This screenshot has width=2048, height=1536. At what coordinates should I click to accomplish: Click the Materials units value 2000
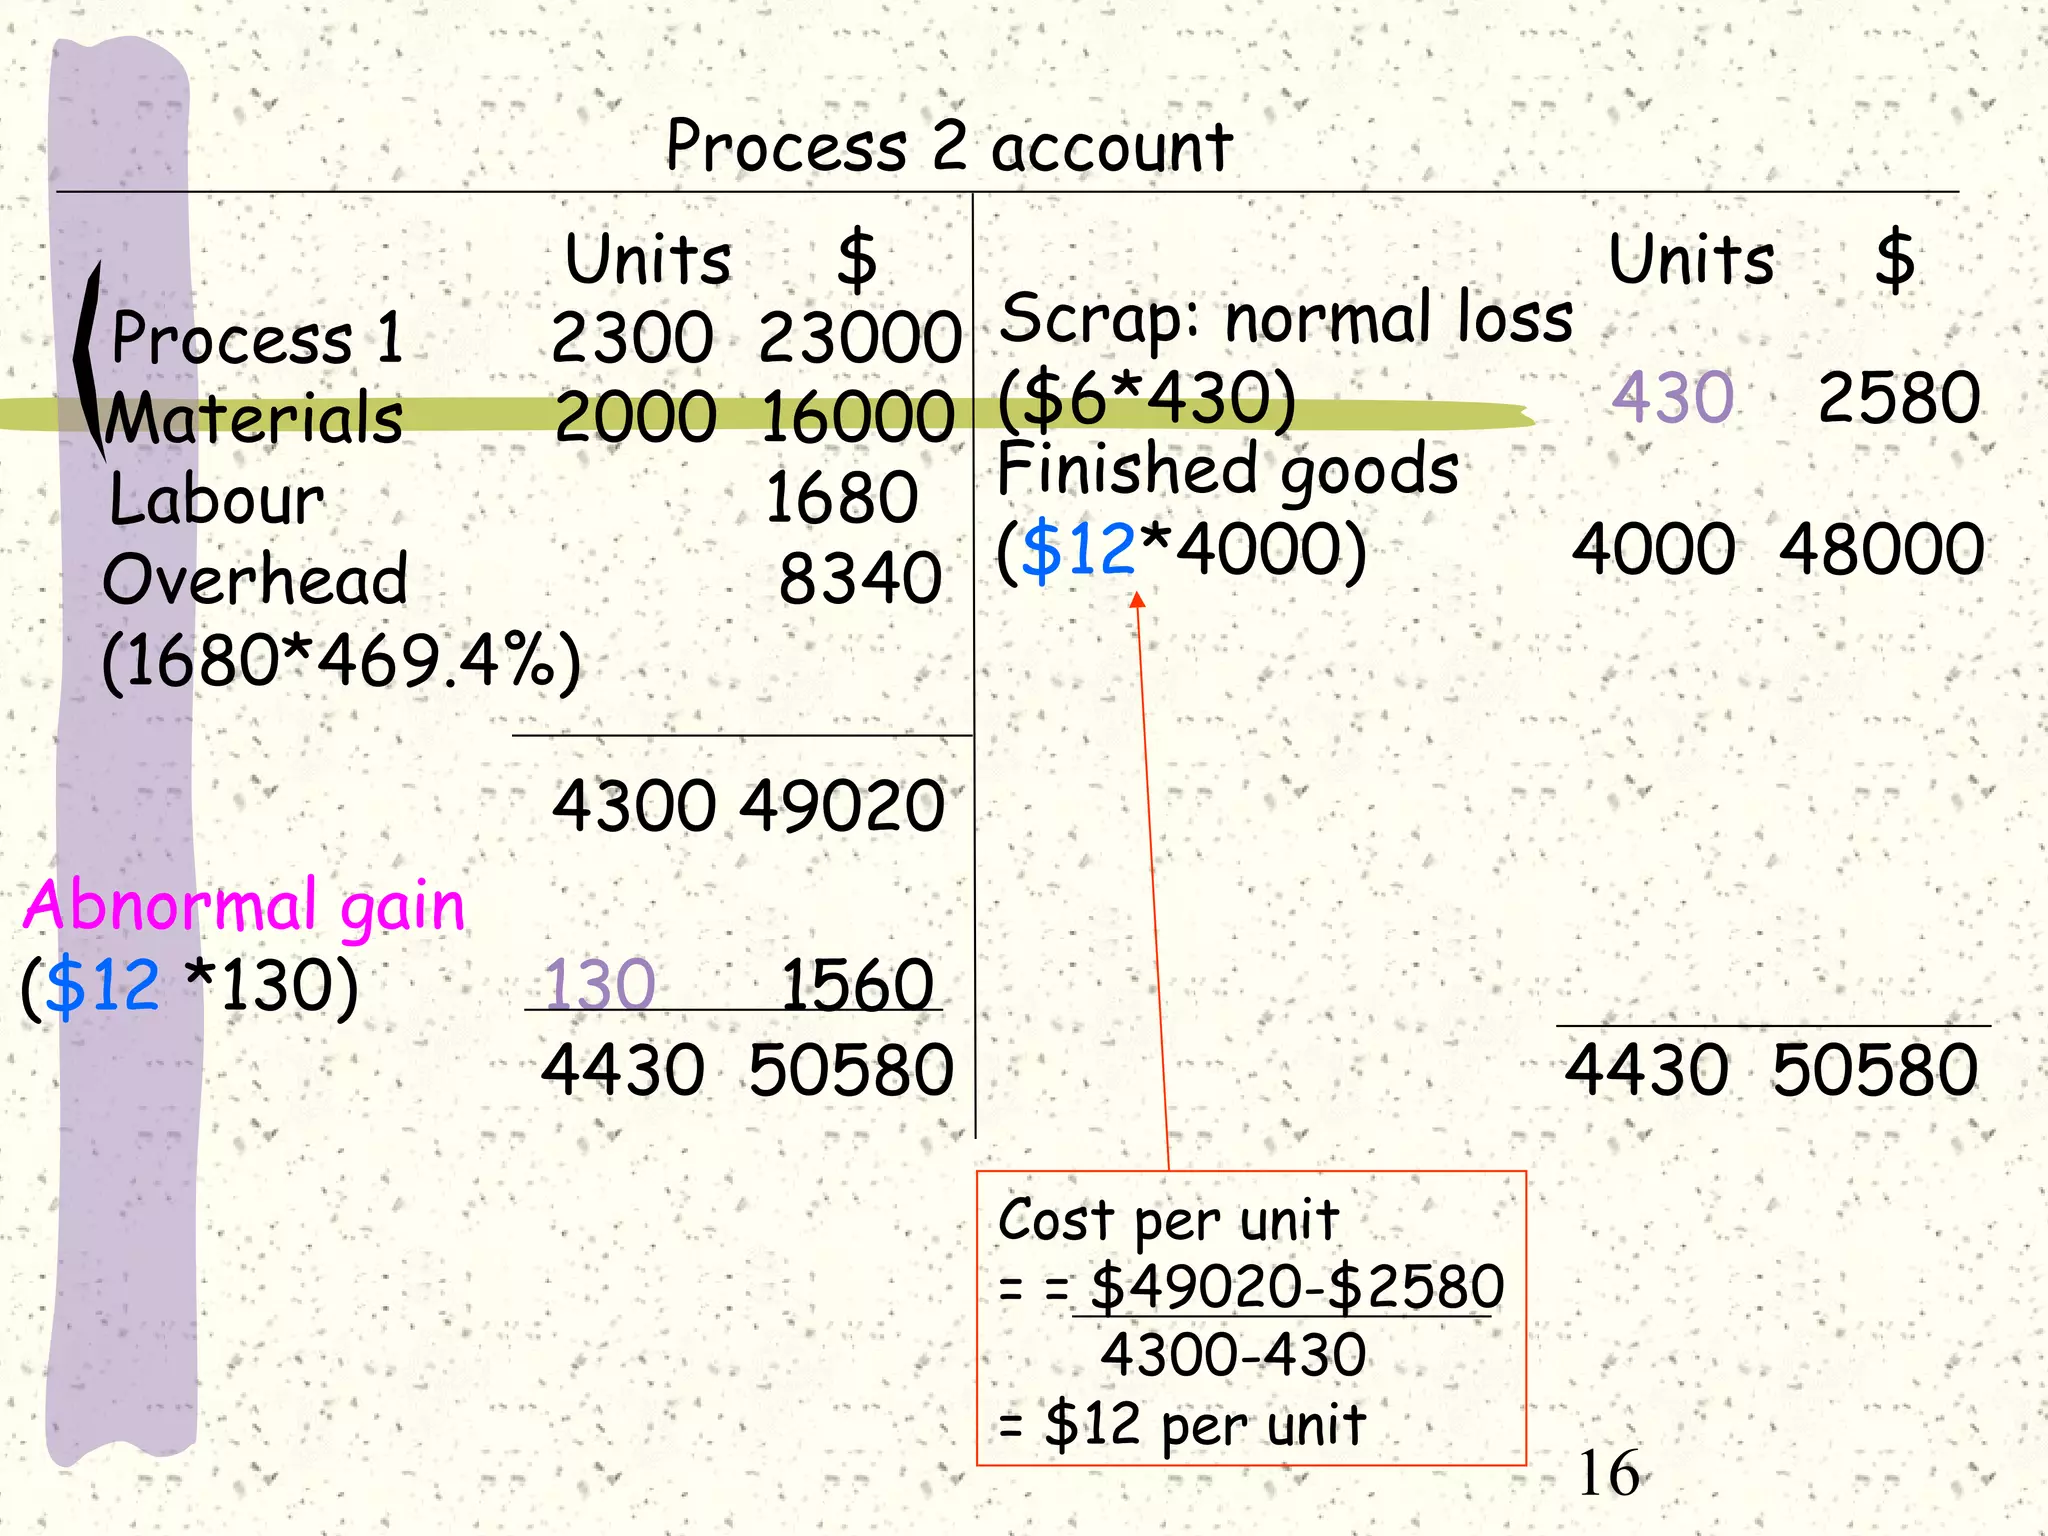[635, 417]
